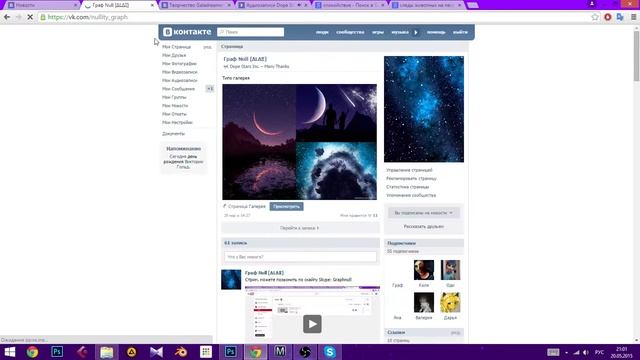Image resolution: width=640 pixels, height=360 pixels.
Task: Stop page loading with the X button
Action: (30, 17)
